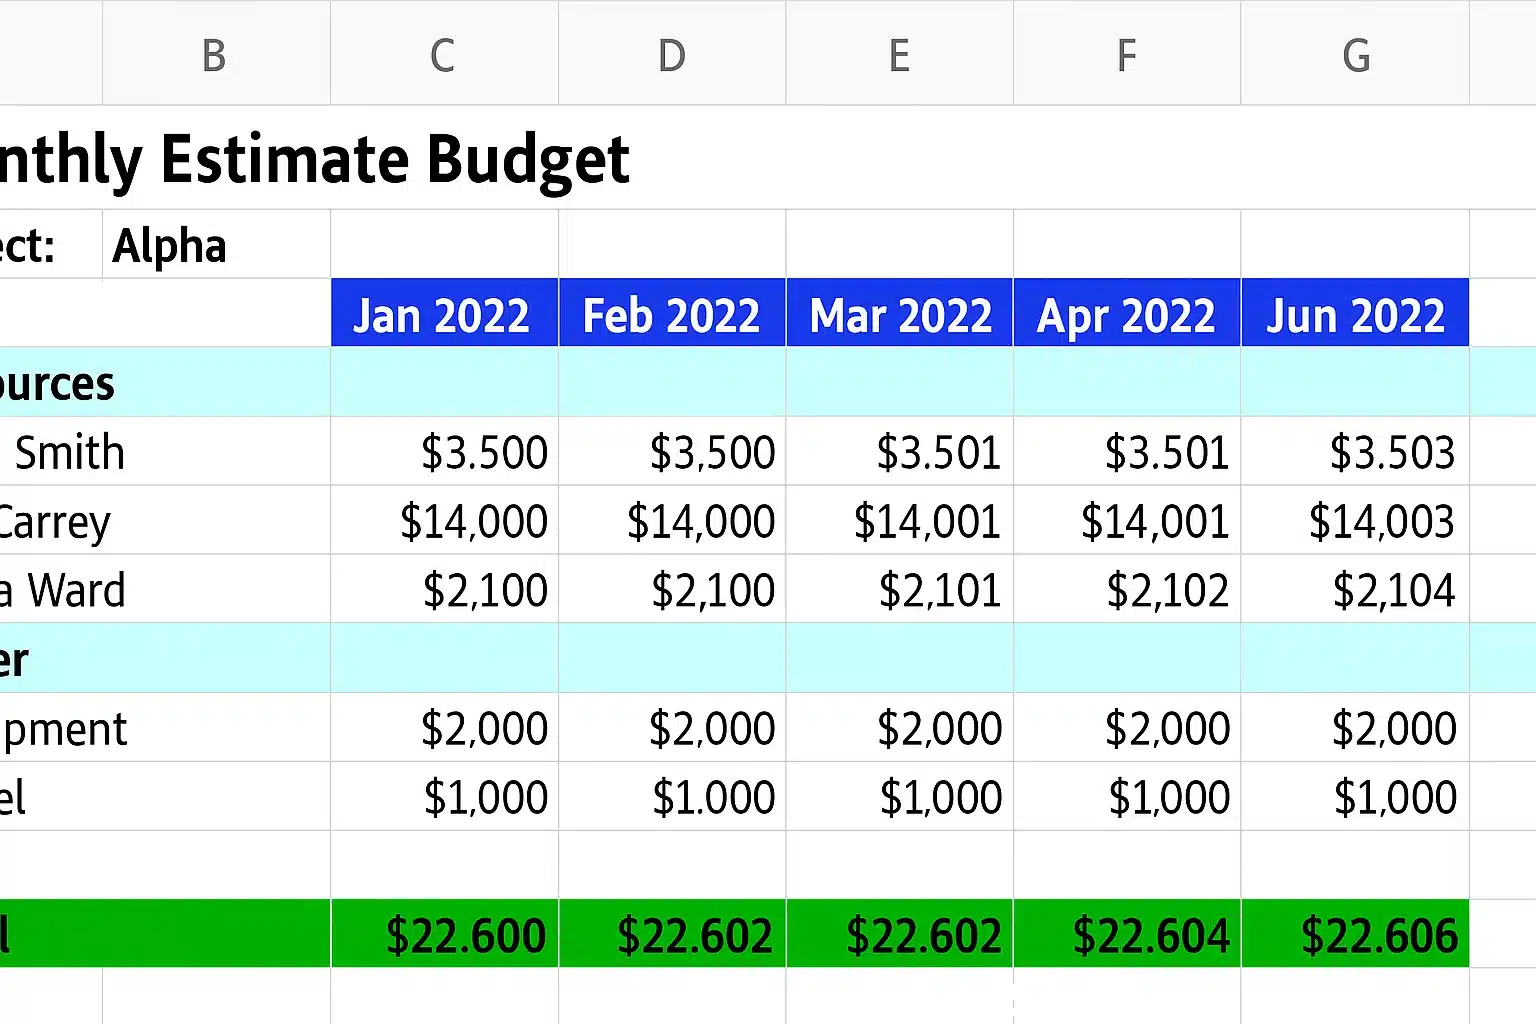The width and height of the screenshot is (1536, 1024).
Task: Select the row label ending in 'pment'
Action: (165, 728)
